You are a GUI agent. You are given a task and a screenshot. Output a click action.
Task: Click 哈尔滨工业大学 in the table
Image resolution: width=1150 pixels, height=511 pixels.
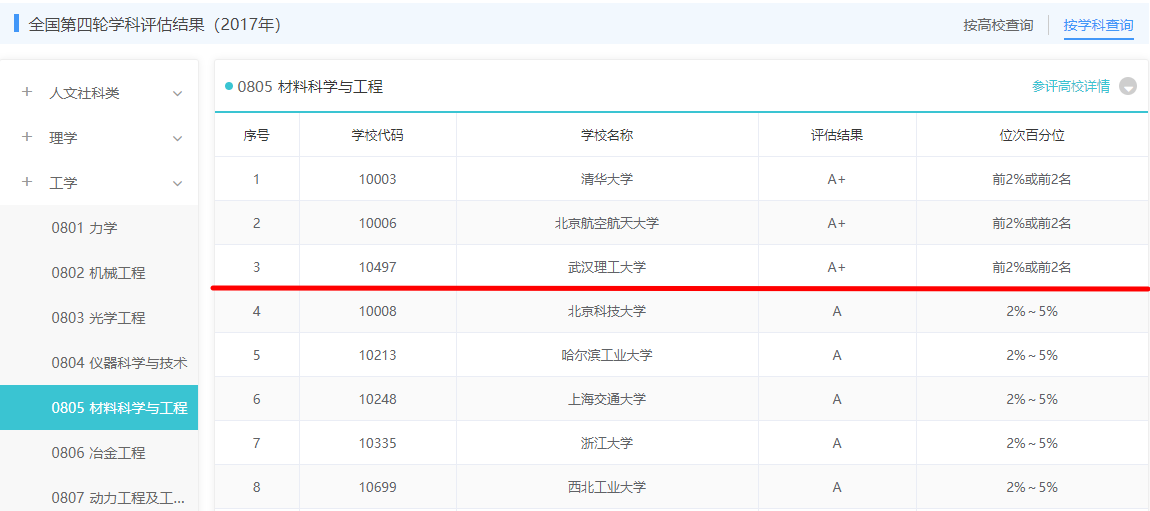(x=607, y=355)
